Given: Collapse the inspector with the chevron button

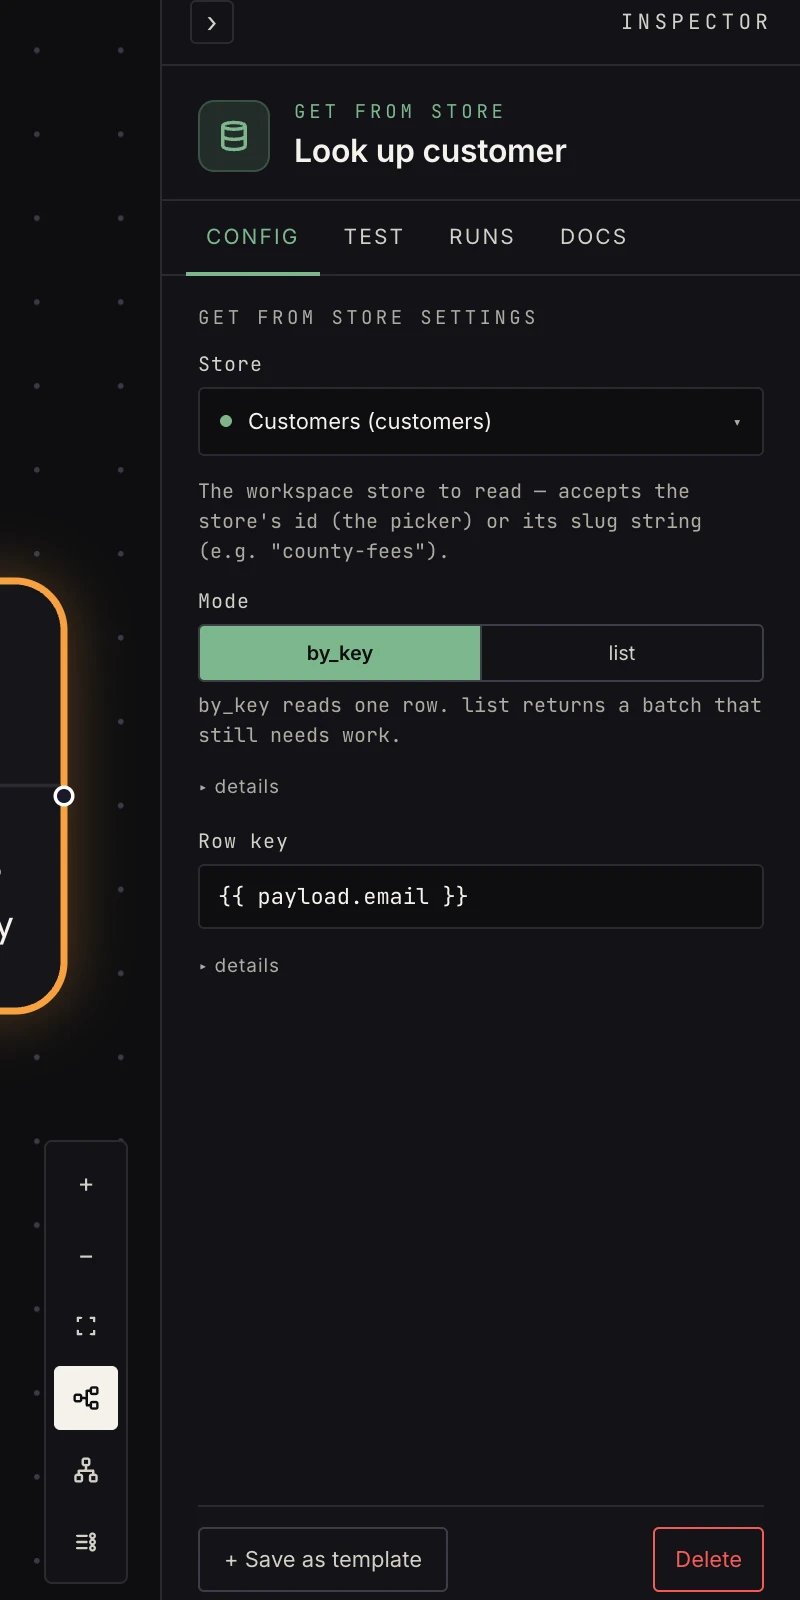Looking at the screenshot, I should point(212,23).
